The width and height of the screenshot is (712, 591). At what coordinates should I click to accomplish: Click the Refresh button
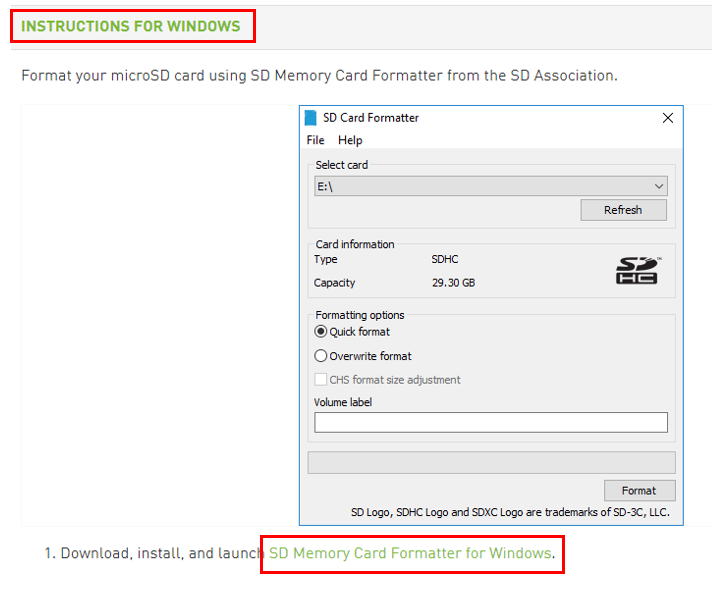click(x=623, y=210)
